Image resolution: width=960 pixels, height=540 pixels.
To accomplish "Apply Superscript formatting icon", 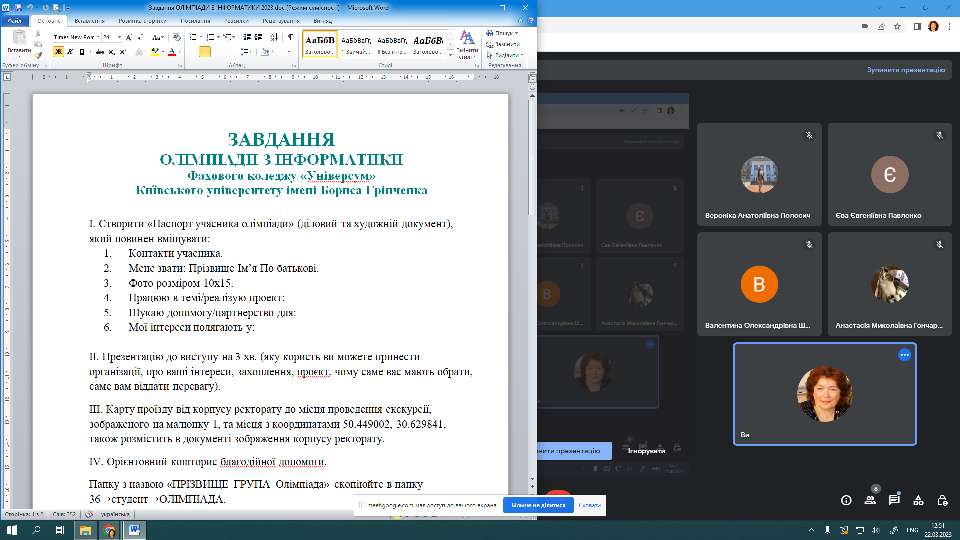I will 122,52.
